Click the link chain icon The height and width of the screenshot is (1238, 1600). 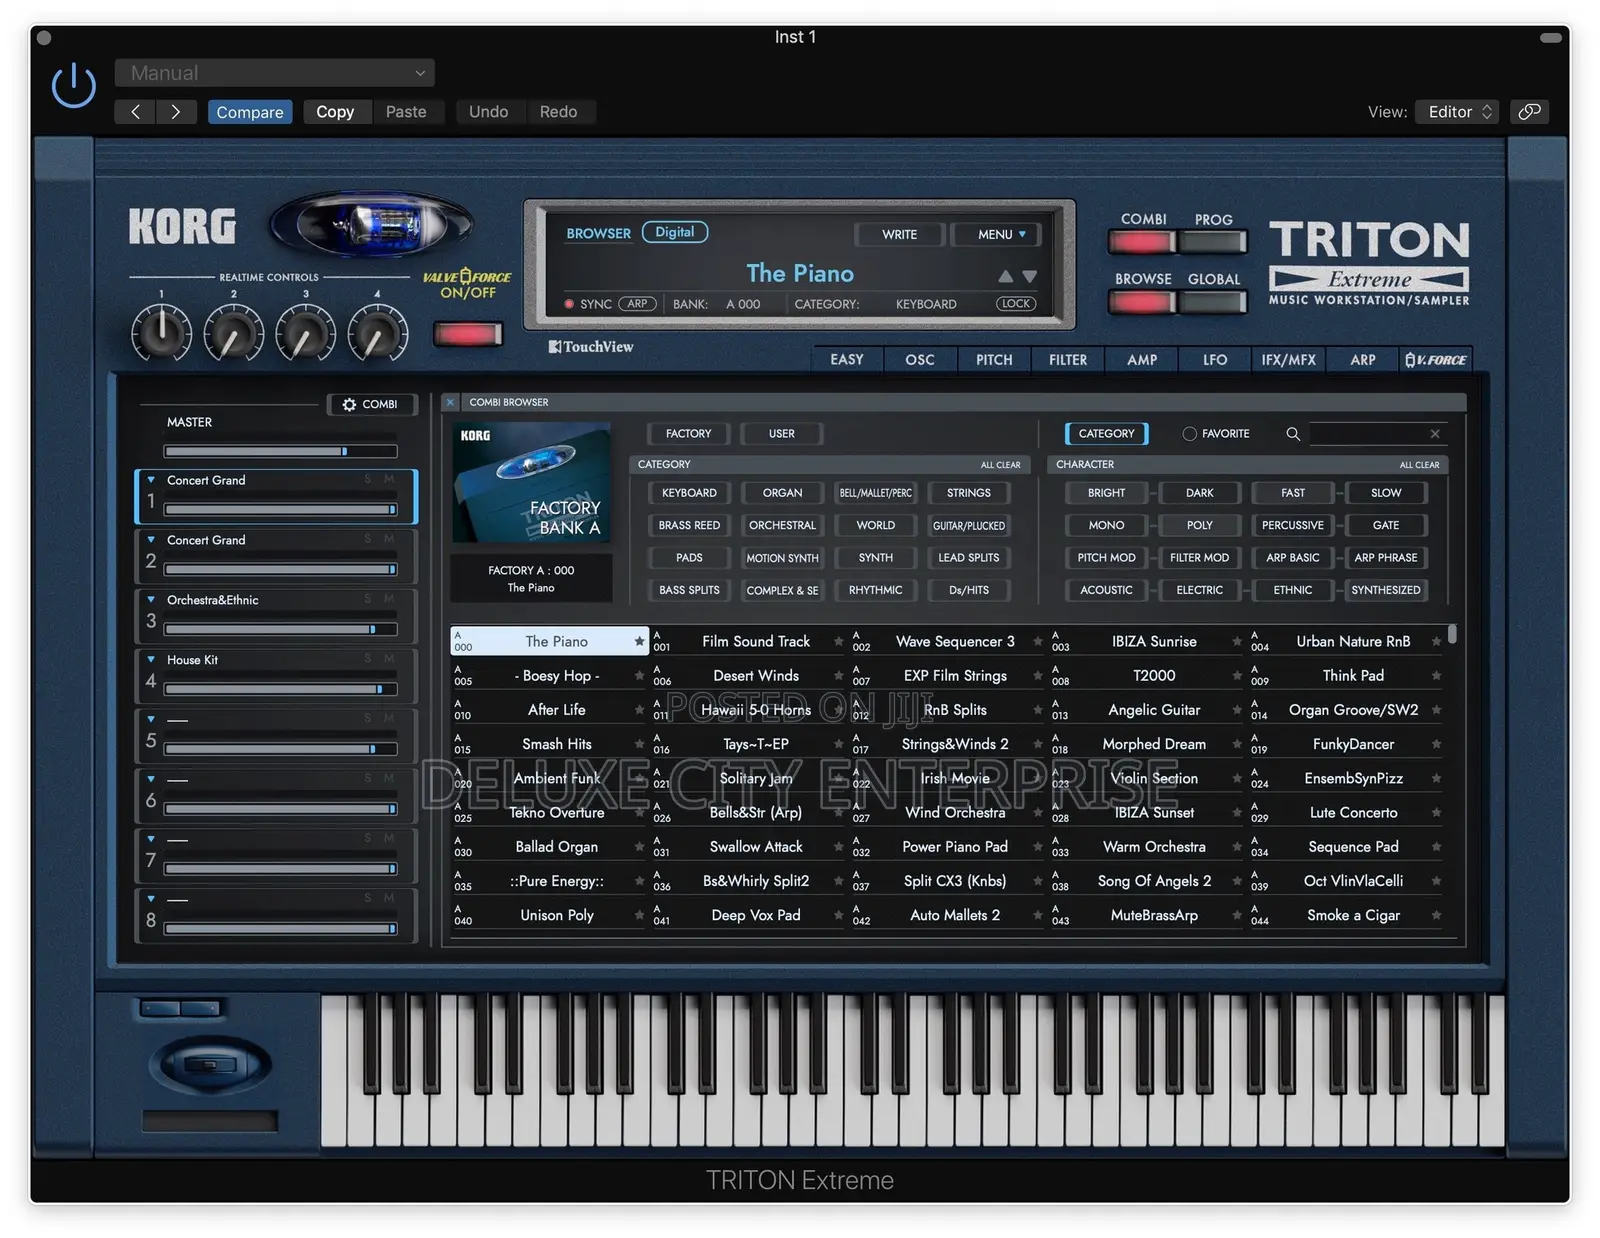[1529, 112]
